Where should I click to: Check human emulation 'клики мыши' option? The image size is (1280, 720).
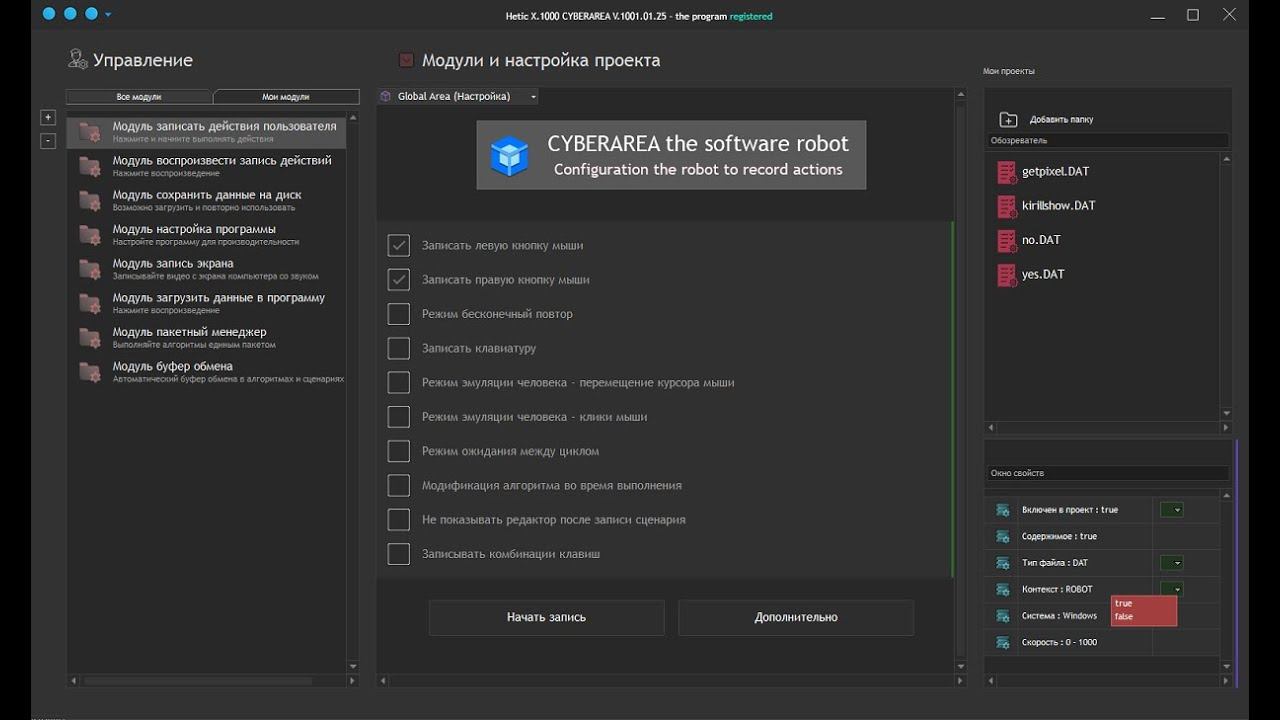point(399,416)
